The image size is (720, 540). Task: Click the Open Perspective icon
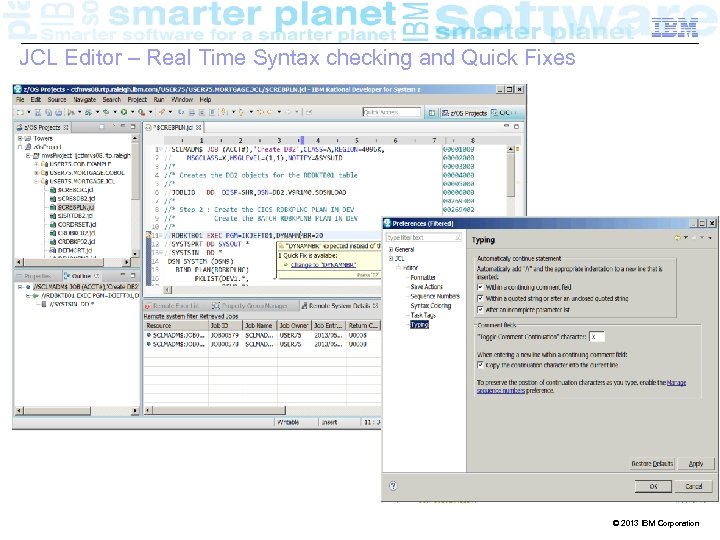pyautogui.click(x=432, y=112)
